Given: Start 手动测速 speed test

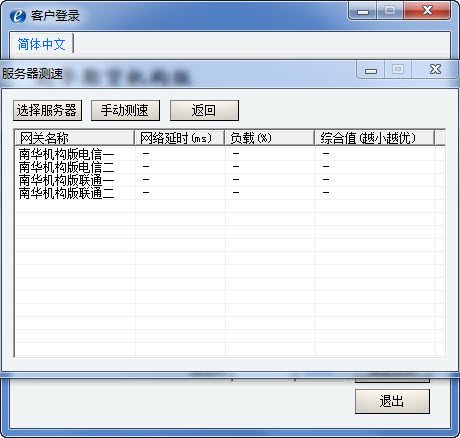Looking at the screenshot, I should 125,110.
